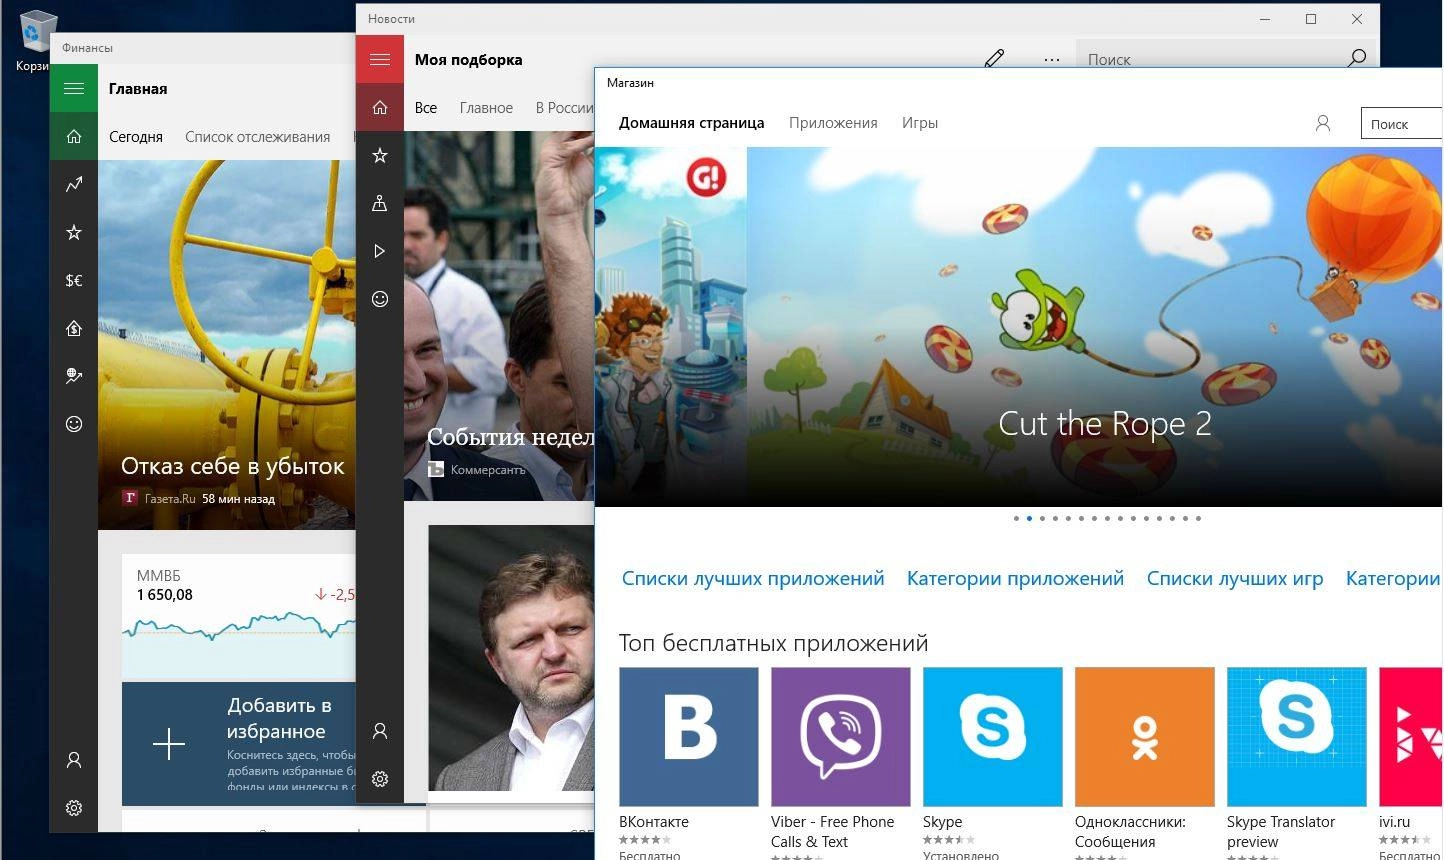The width and height of the screenshot is (1444, 860).
Task: Open watchlist star icon in Финансы sidebar
Action: pyautogui.click(x=74, y=233)
